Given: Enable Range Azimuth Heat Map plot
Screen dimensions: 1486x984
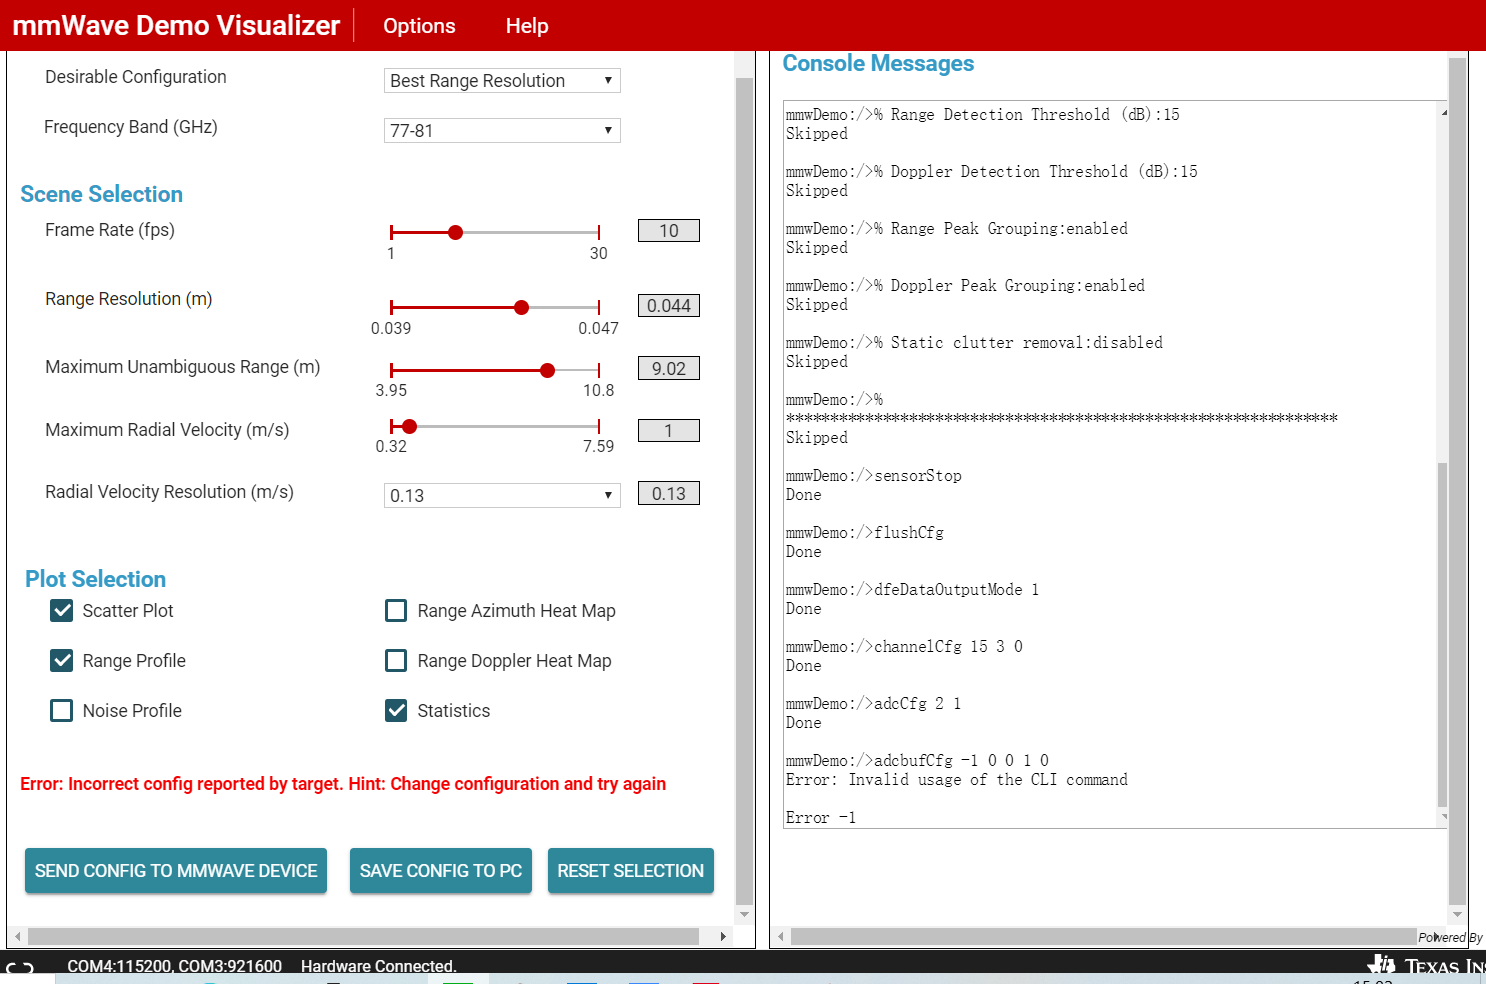Looking at the screenshot, I should coord(396,611).
